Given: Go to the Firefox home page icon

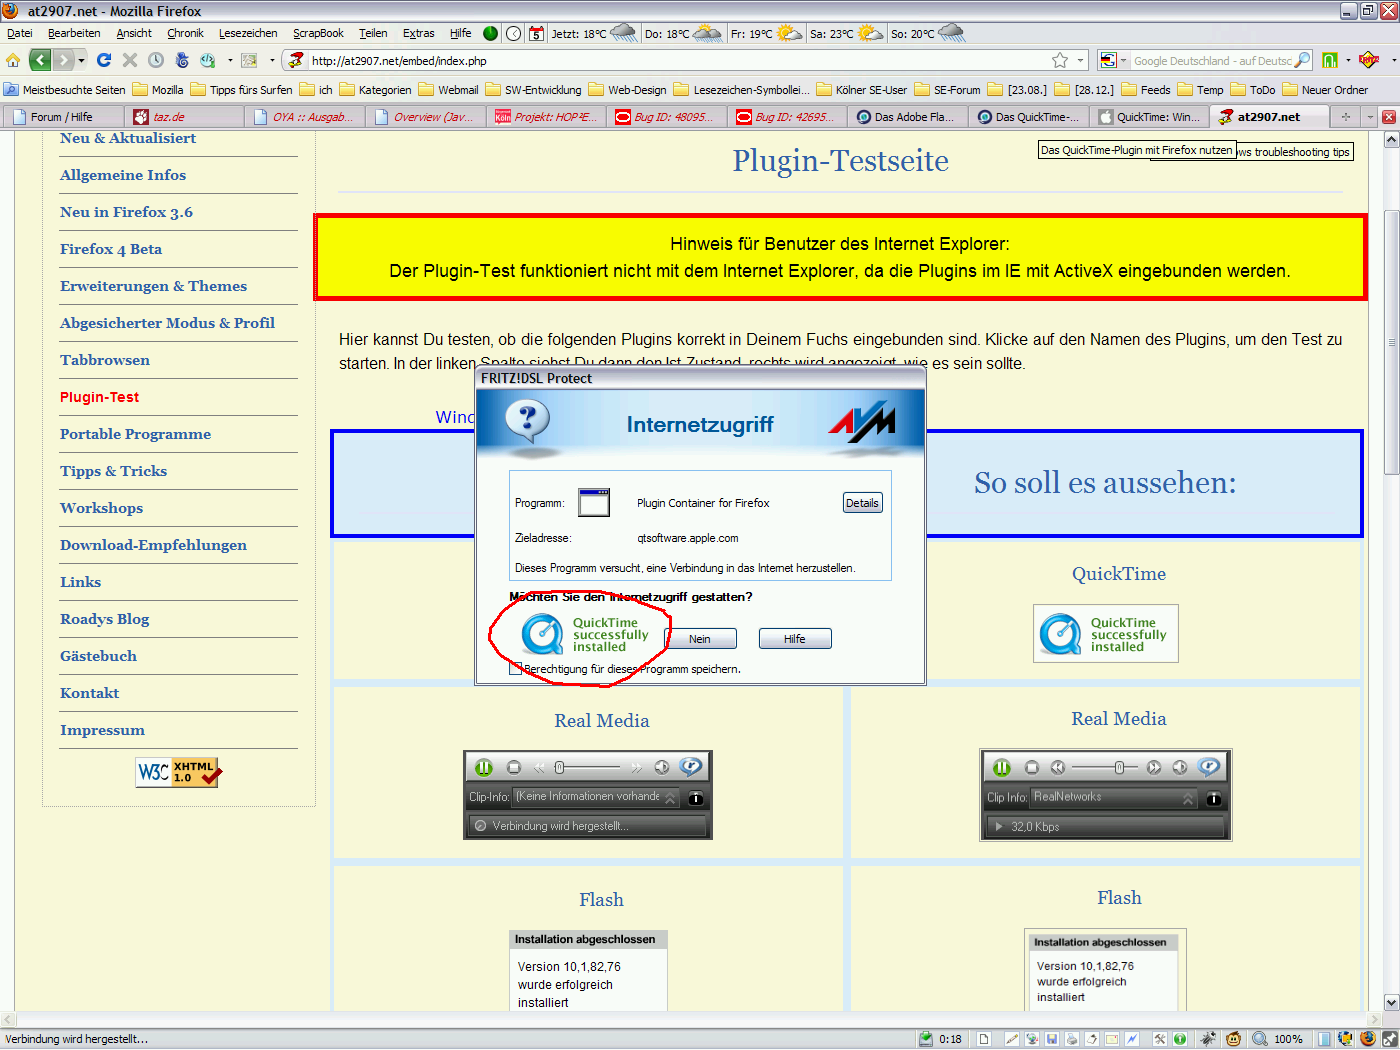Looking at the screenshot, I should coord(13,60).
